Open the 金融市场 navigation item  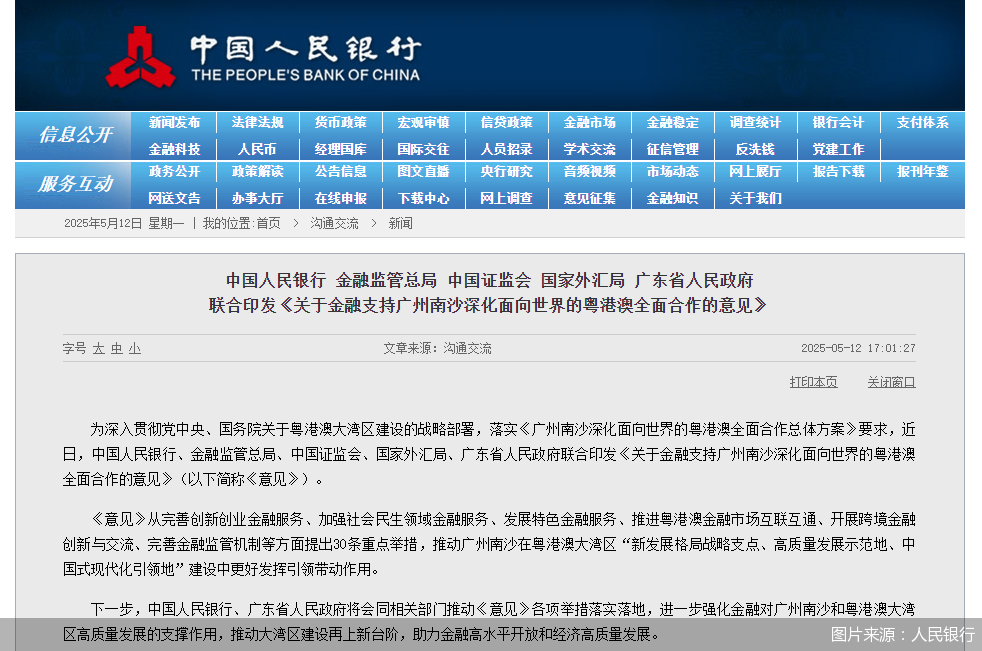[x=589, y=122]
